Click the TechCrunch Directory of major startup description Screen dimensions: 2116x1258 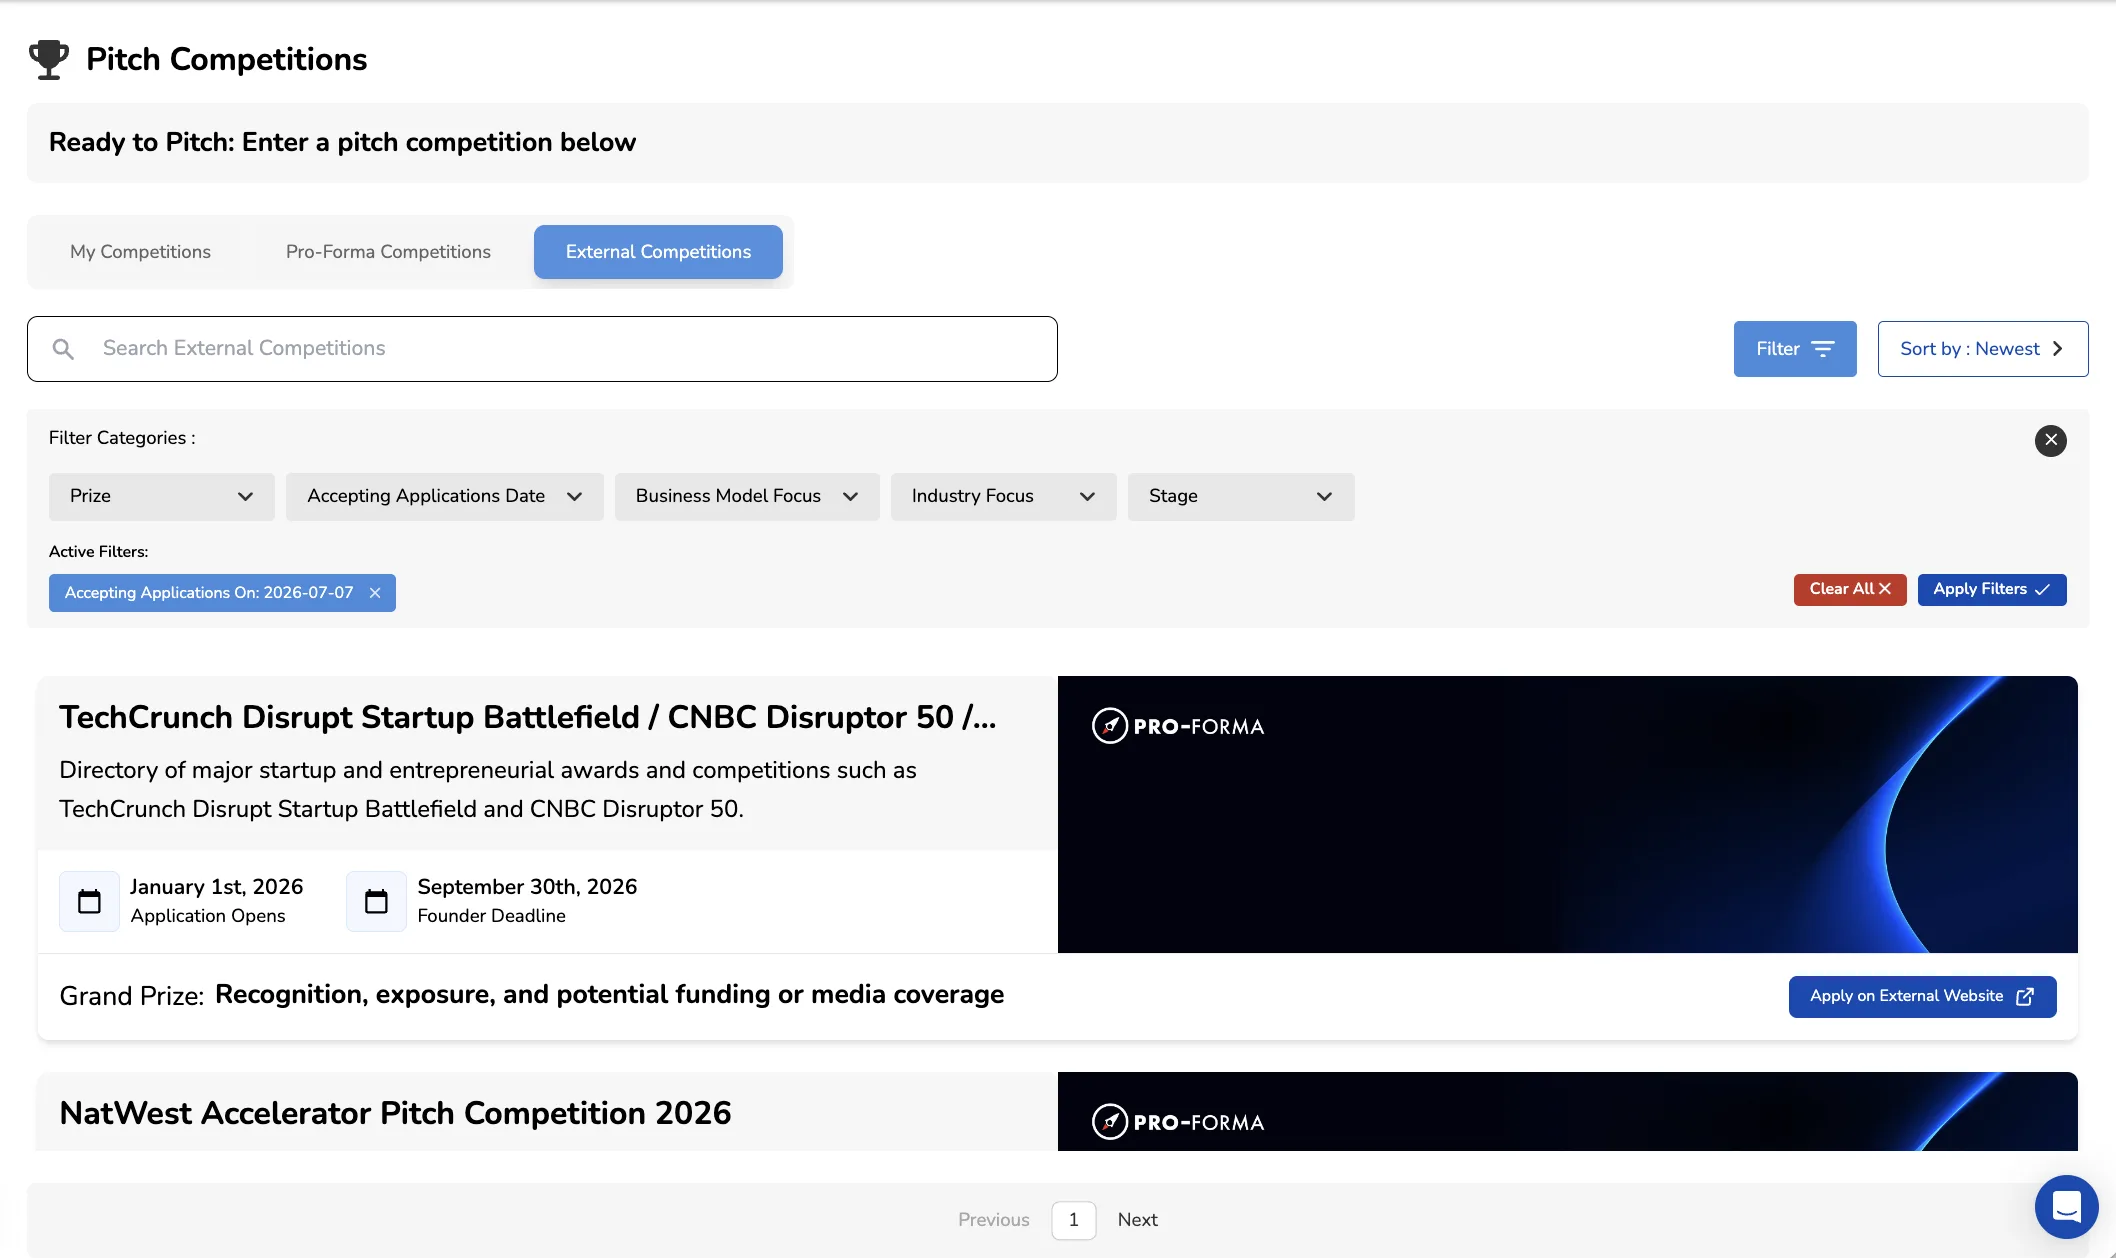(488, 790)
